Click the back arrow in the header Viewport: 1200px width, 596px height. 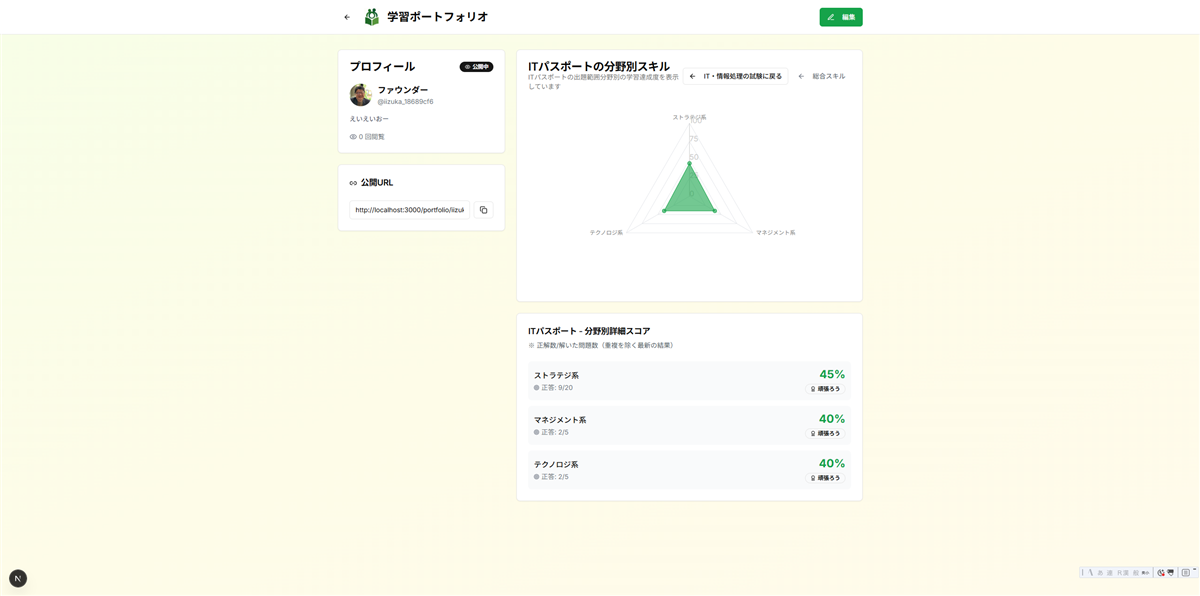[347, 17]
